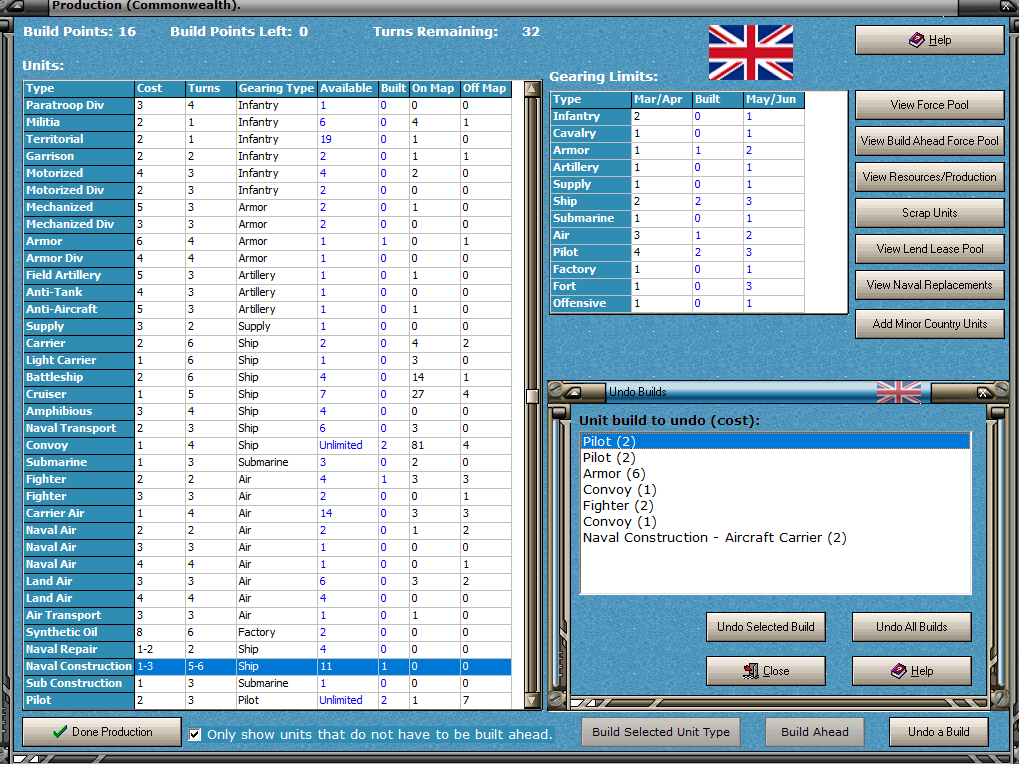
Task: Click 'Unlimited' in the Convoy row
Action: tap(341, 445)
